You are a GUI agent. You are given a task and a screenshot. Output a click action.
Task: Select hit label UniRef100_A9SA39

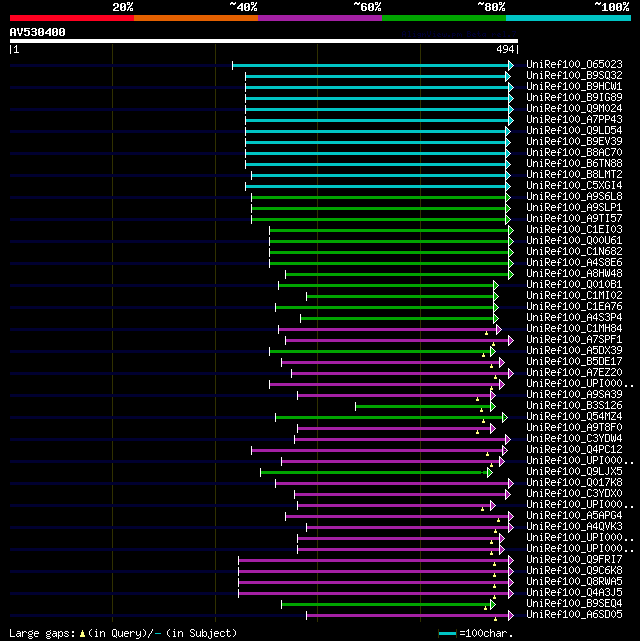574,394
